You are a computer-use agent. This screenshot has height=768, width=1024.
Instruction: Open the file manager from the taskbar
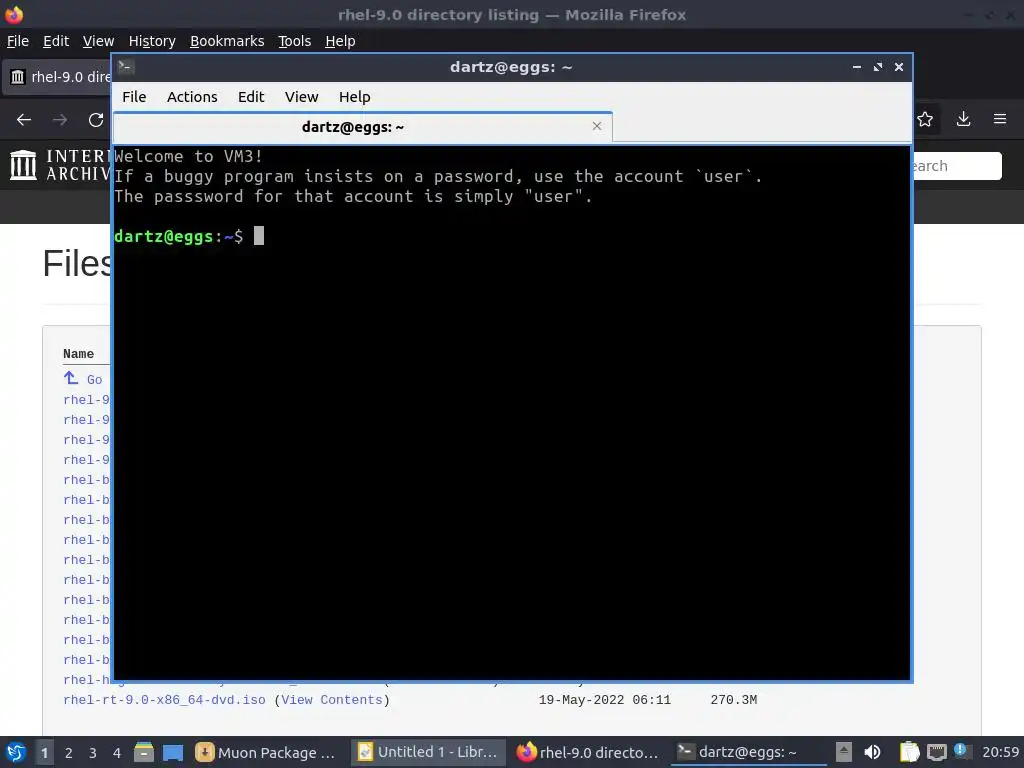144,752
